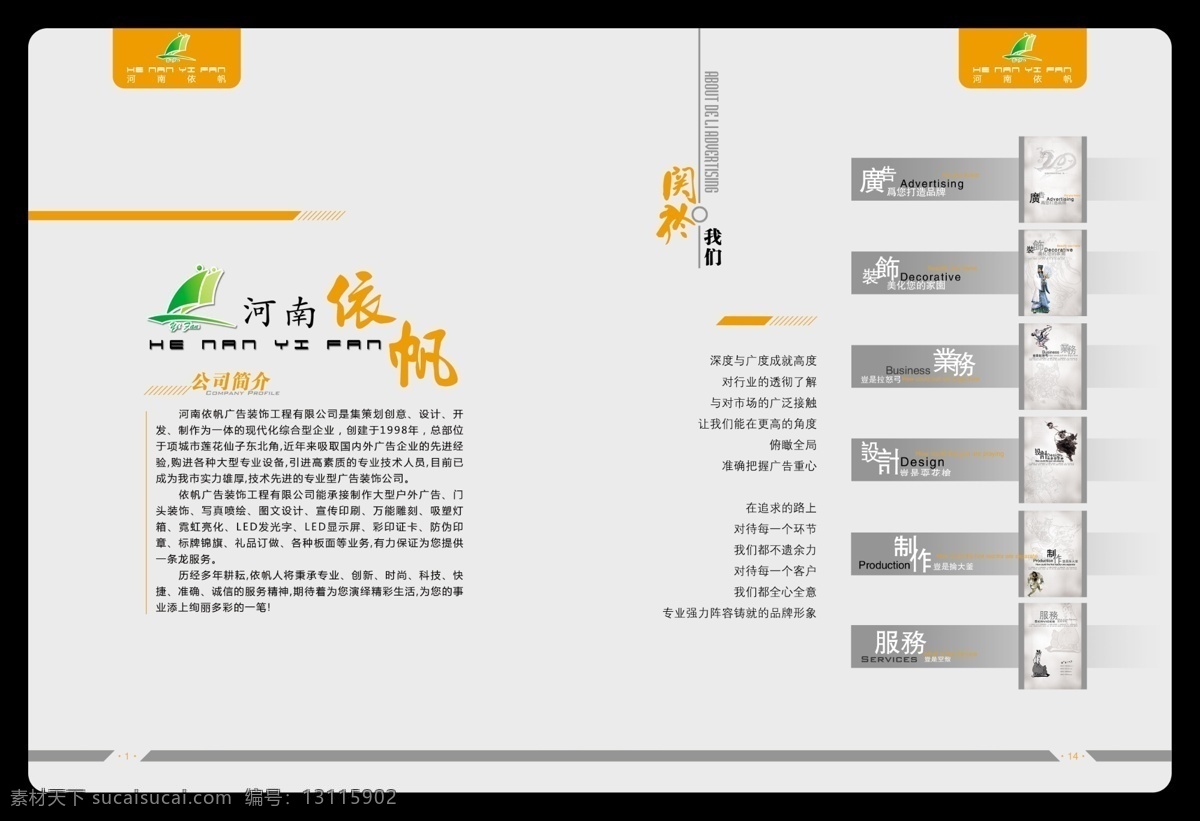The height and width of the screenshot is (821, 1200).
Task: Select the line 俯瞰全局
Action: click(x=793, y=445)
